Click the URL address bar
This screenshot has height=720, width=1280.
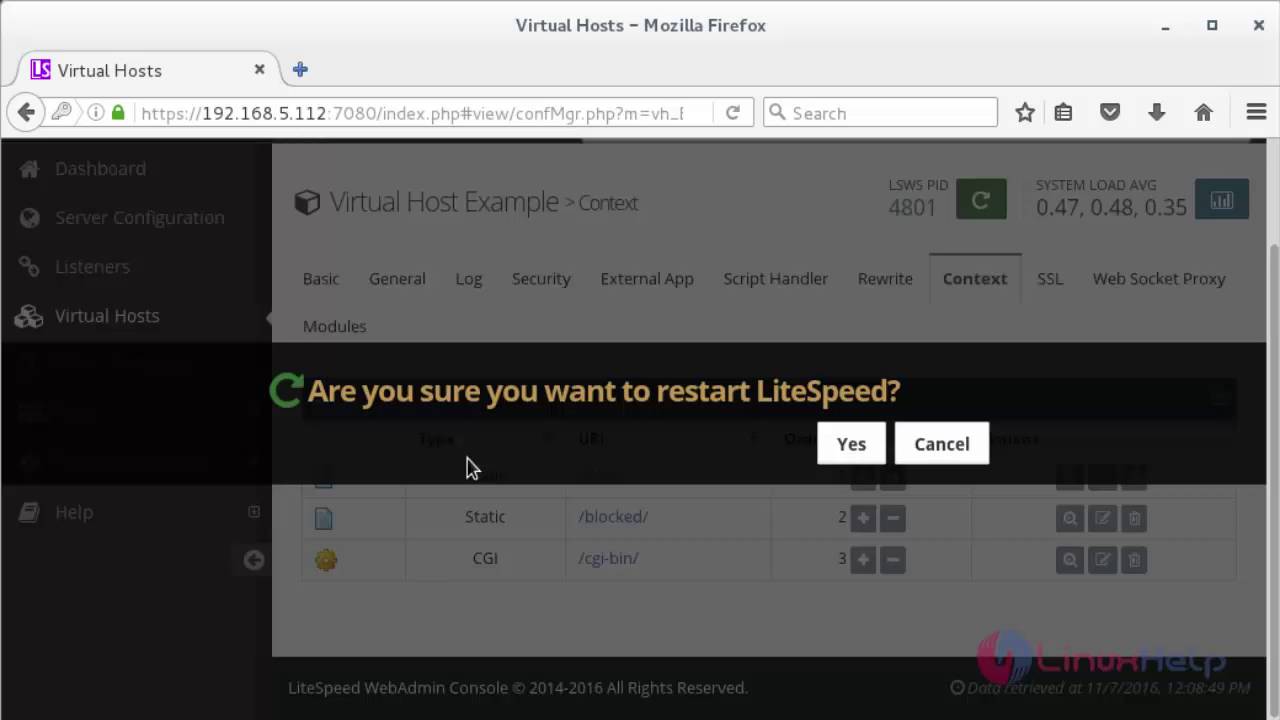[x=412, y=113]
